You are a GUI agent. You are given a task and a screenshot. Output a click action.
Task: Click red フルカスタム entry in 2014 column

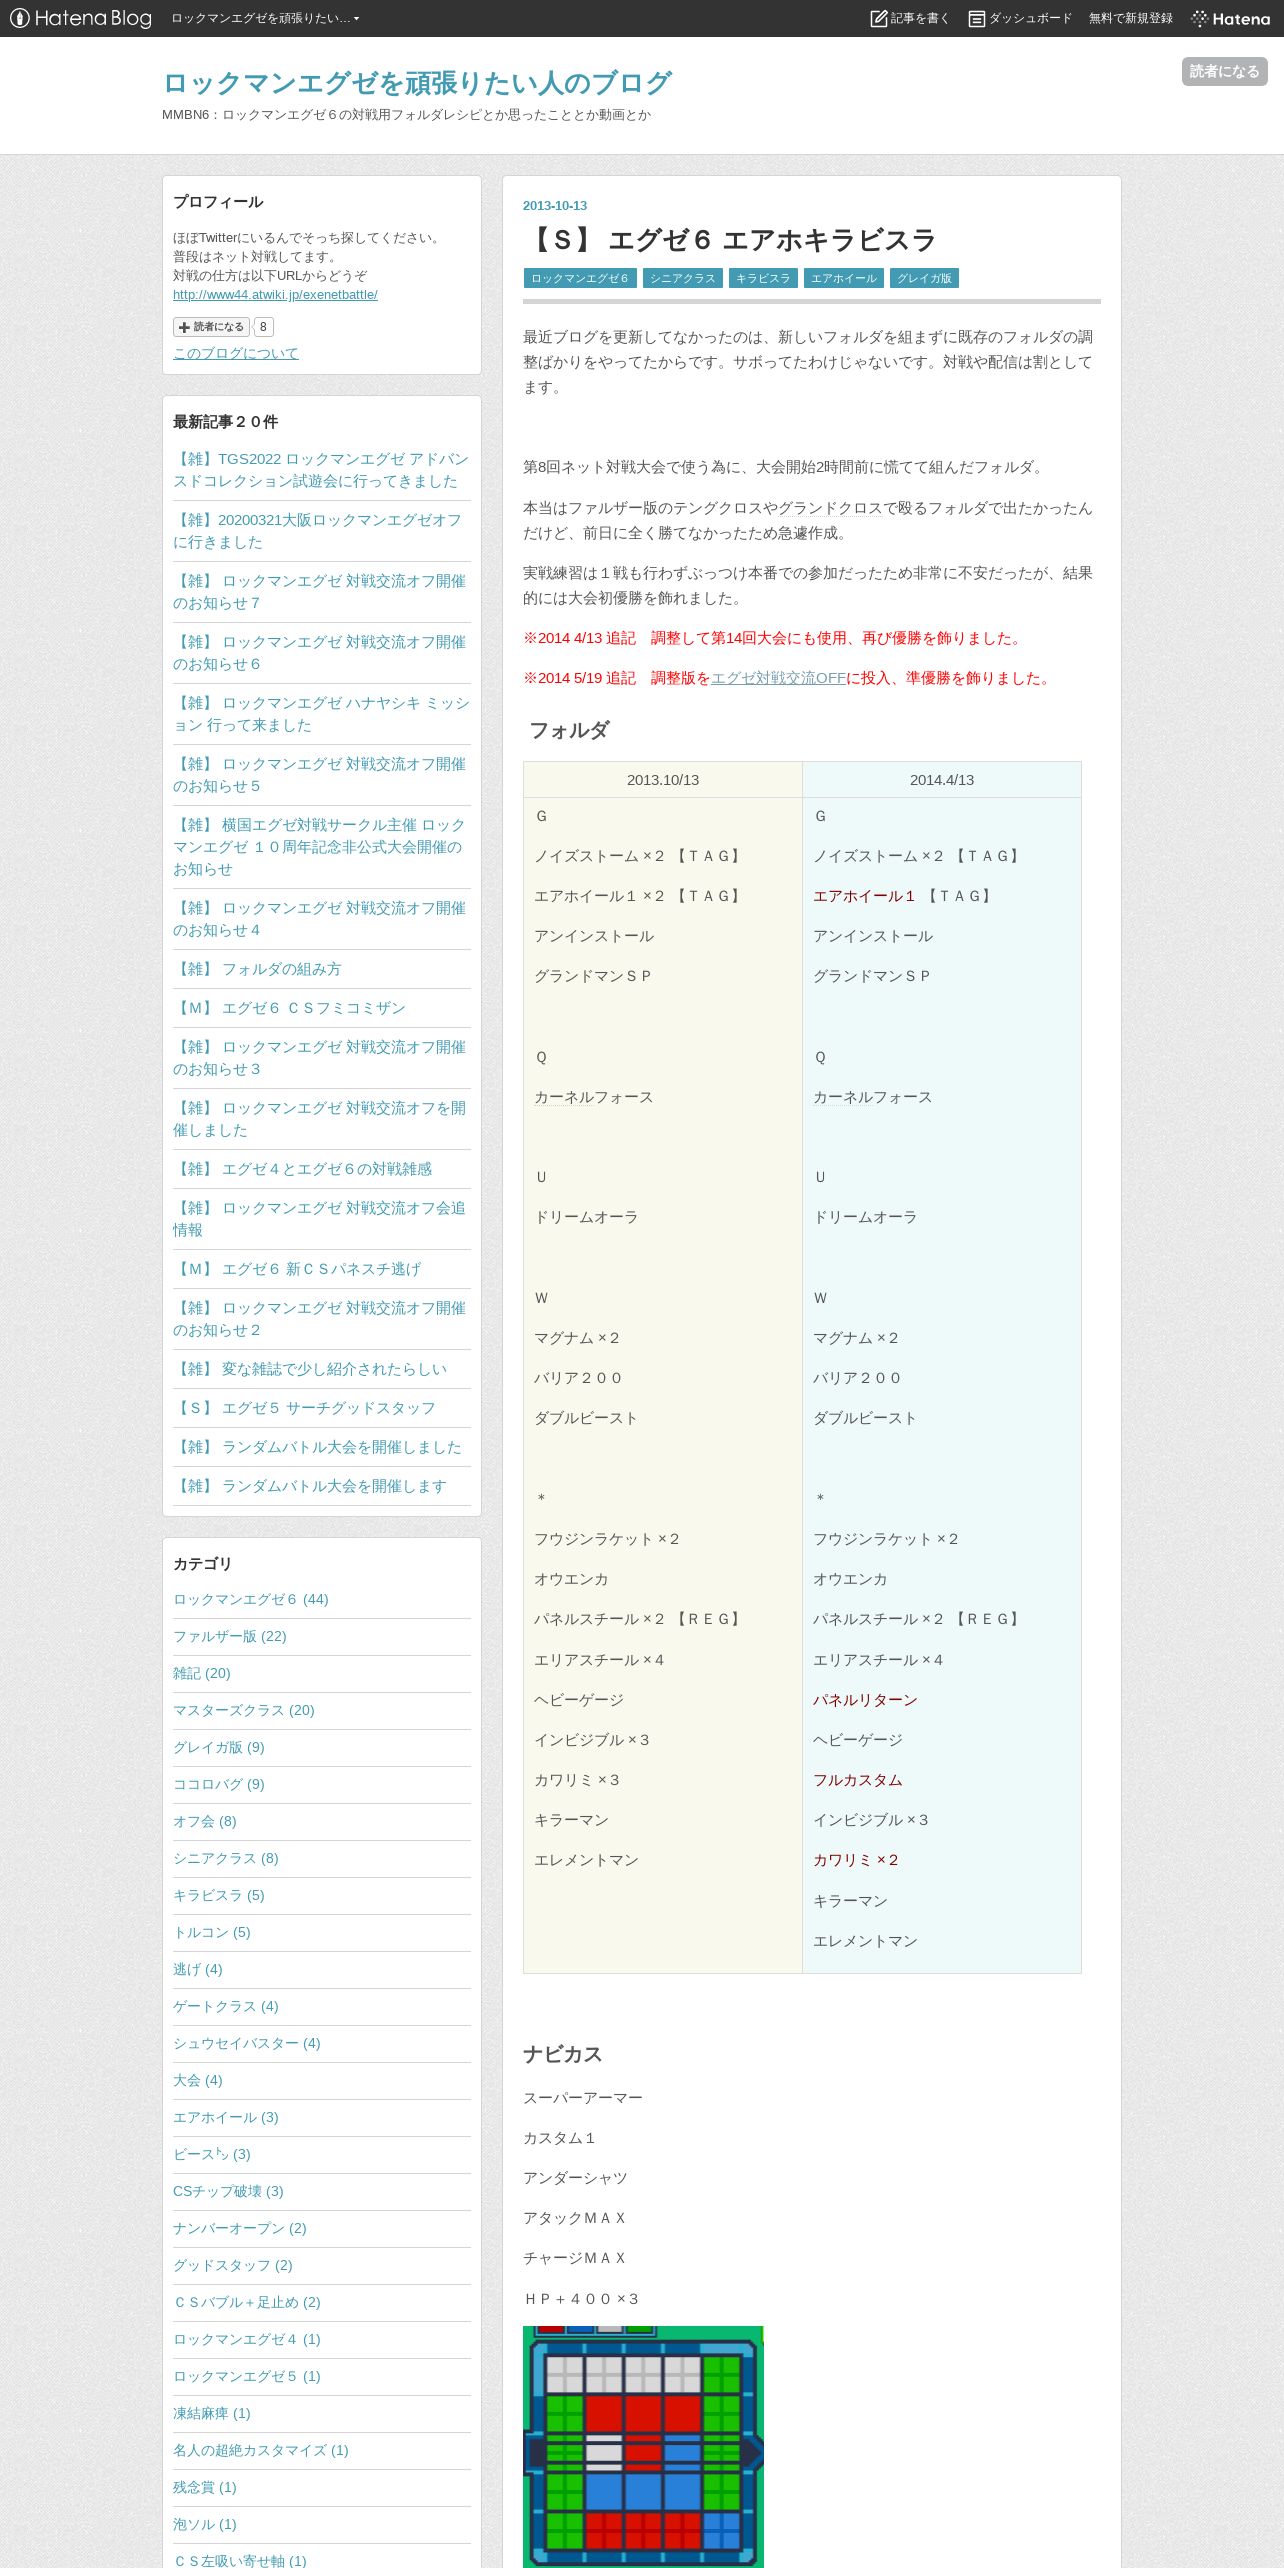tap(858, 1780)
